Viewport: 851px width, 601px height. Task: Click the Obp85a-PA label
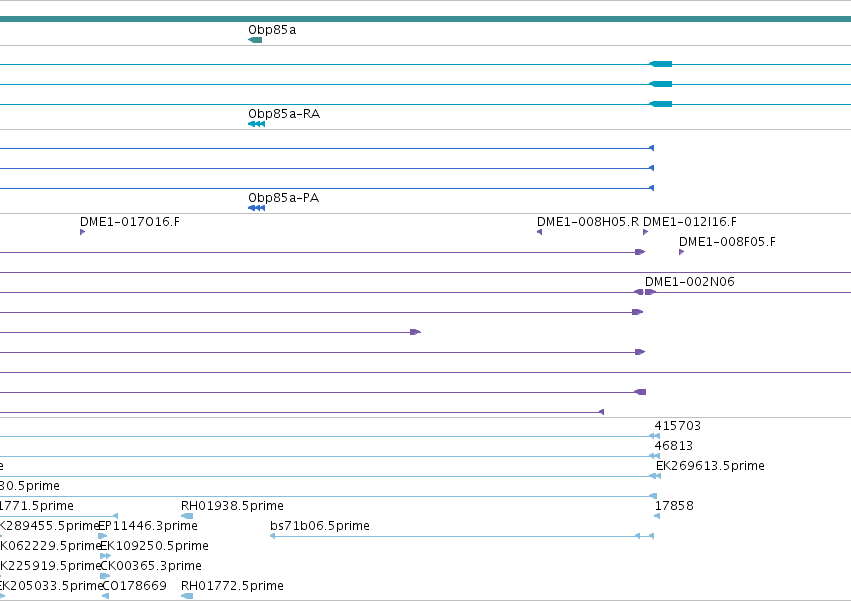(x=283, y=198)
